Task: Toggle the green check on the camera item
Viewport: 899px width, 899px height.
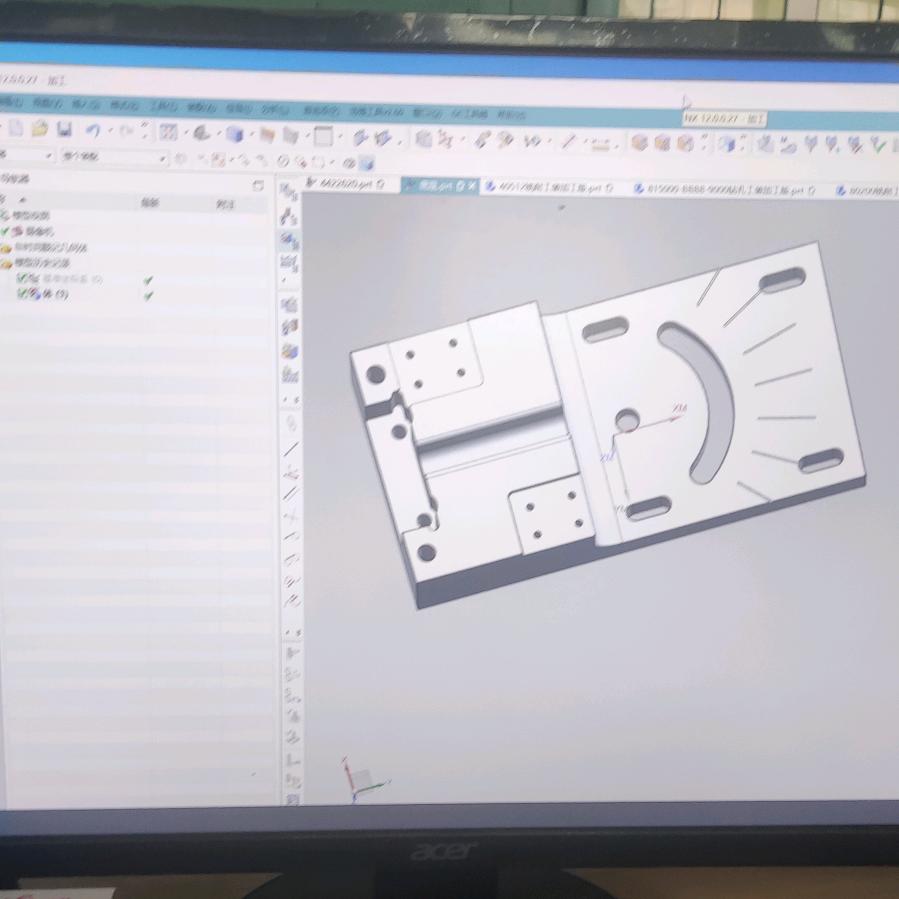Action: (6, 231)
